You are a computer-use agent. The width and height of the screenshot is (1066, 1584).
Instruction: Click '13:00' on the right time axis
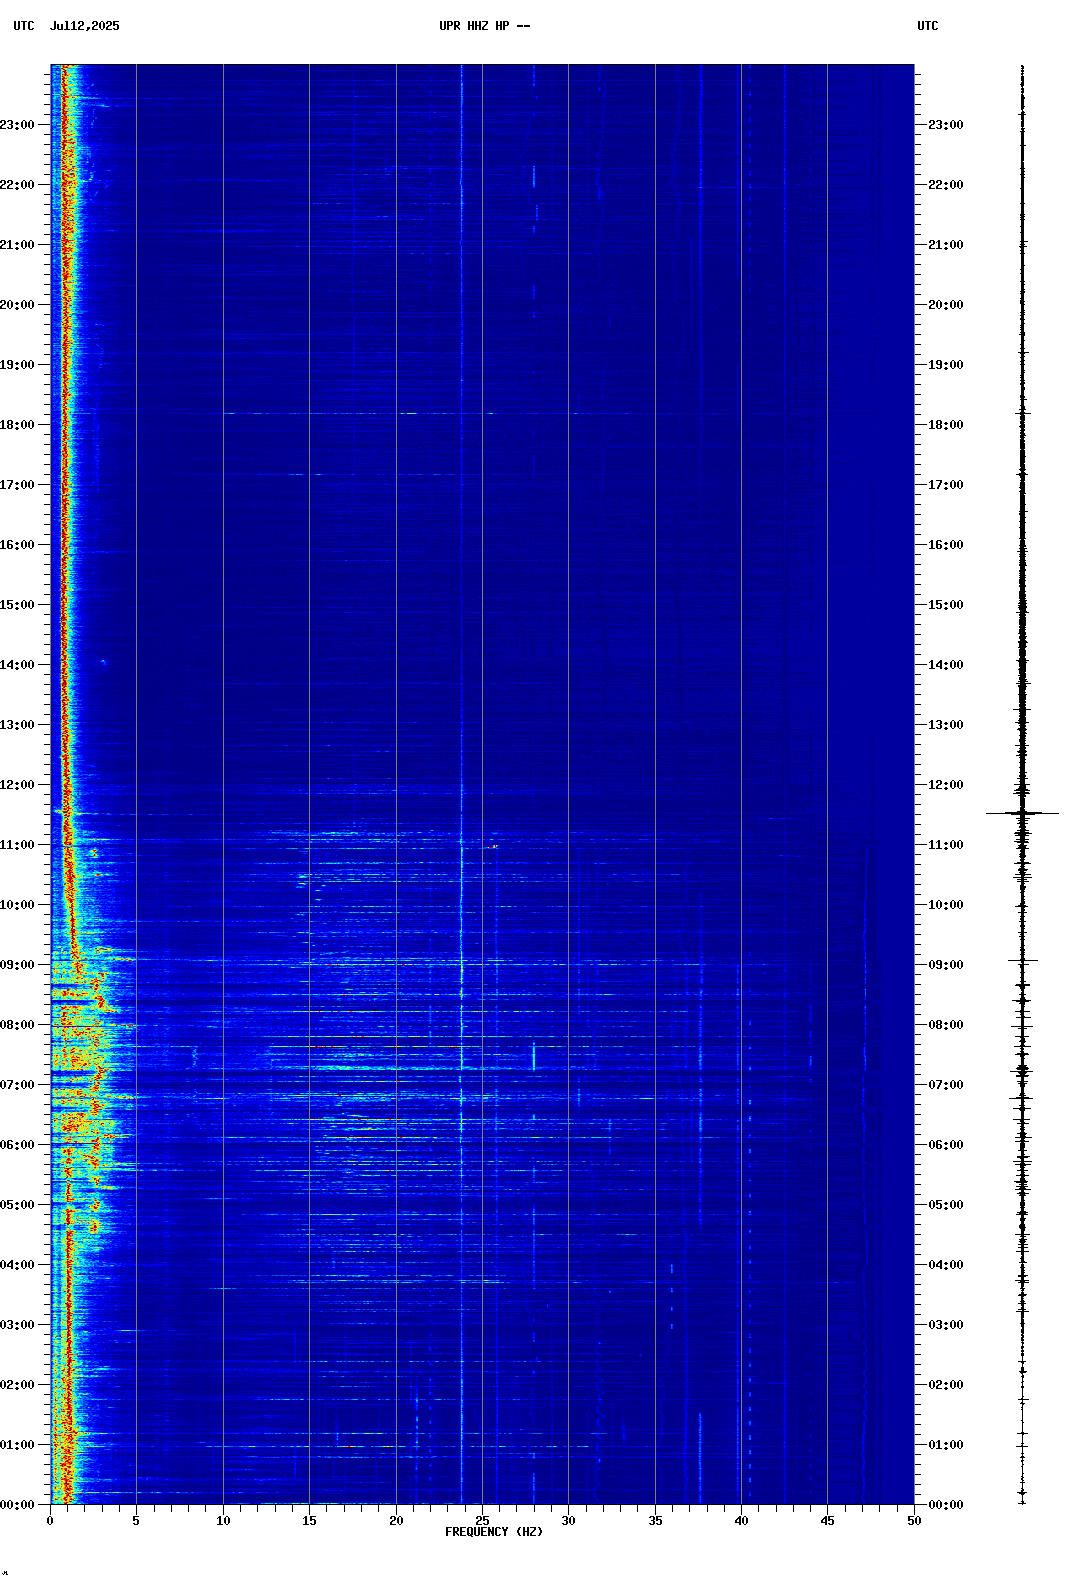click(946, 725)
